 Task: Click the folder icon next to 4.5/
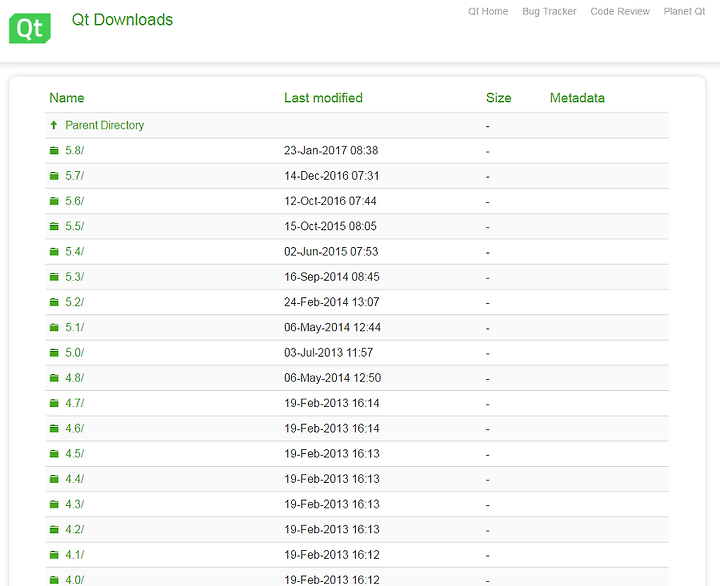point(54,453)
